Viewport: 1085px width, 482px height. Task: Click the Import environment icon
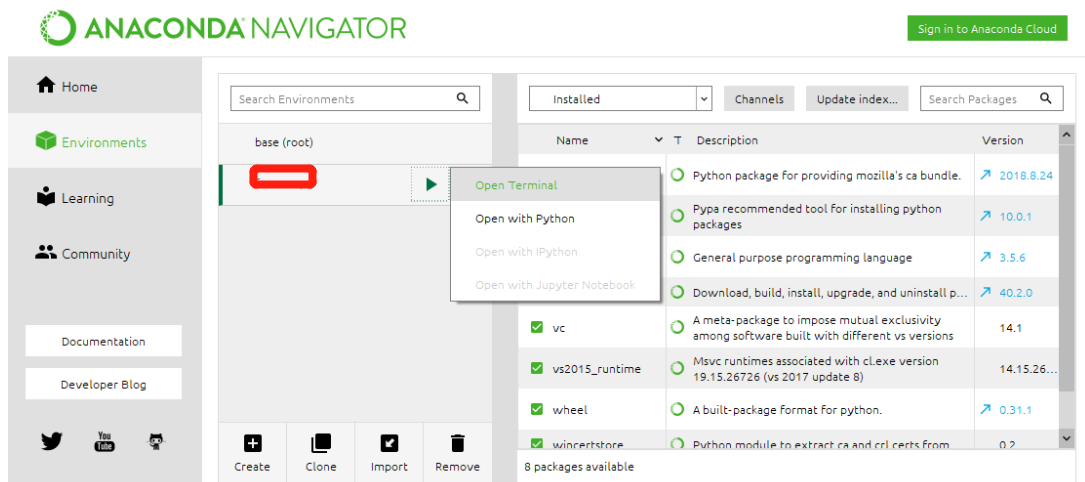point(389,443)
